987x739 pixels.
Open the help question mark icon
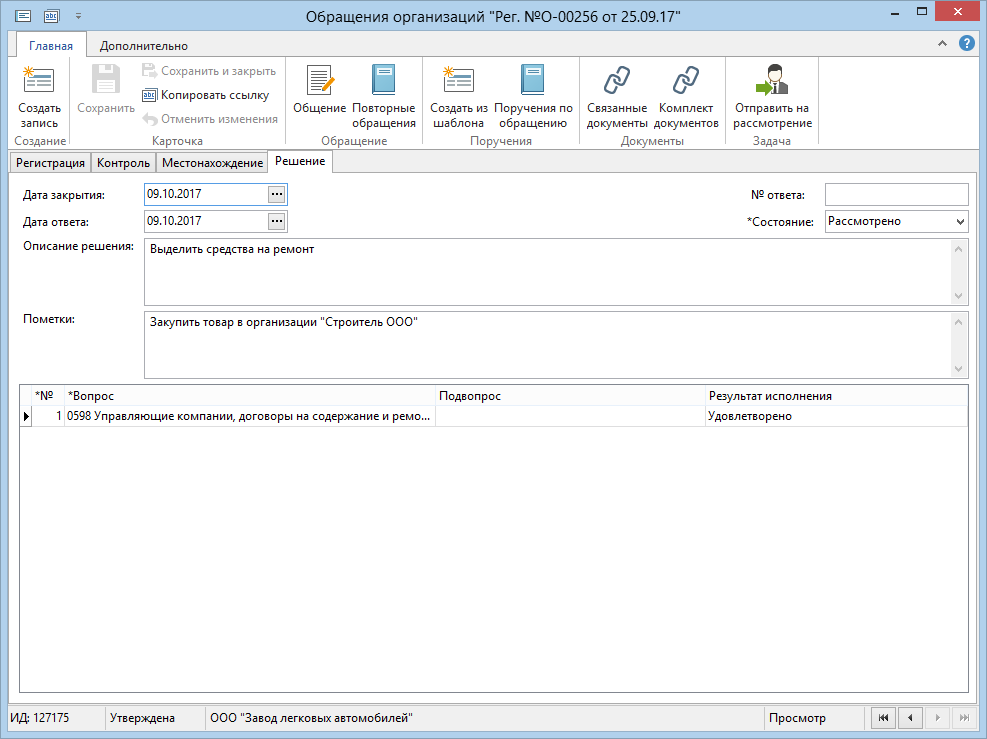(966, 44)
